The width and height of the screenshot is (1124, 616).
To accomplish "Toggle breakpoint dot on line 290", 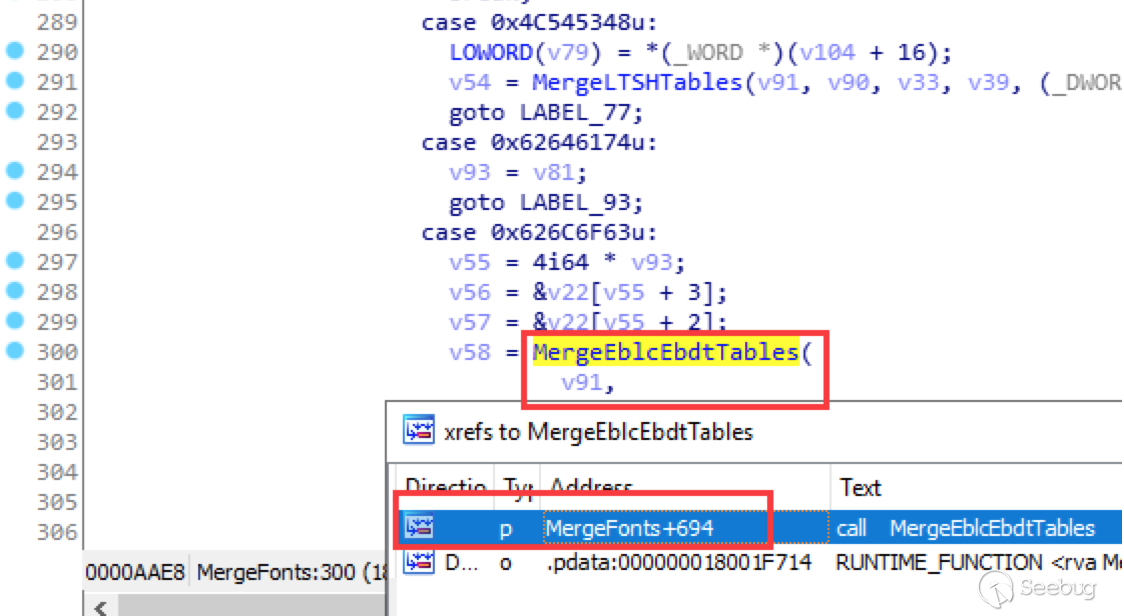I will (15, 51).
